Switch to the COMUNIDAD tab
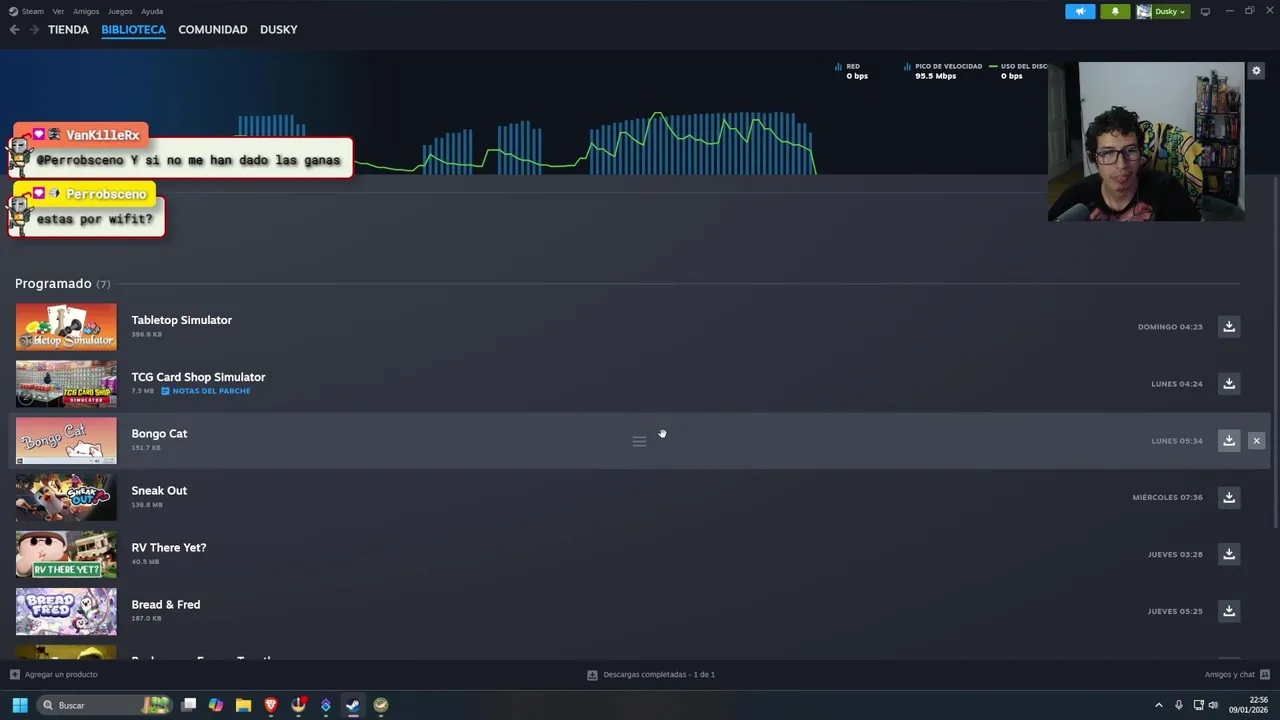The height and width of the screenshot is (720, 1280). (x=213, y=30)
